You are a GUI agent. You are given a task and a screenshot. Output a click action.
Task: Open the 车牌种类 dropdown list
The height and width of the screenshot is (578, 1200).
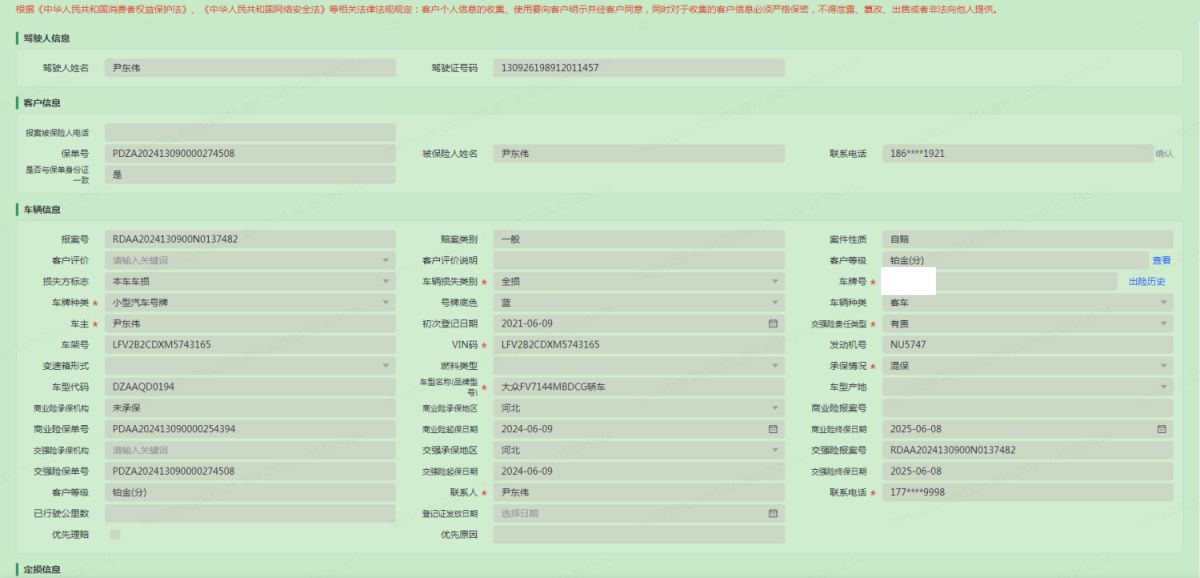coord(386,302)
